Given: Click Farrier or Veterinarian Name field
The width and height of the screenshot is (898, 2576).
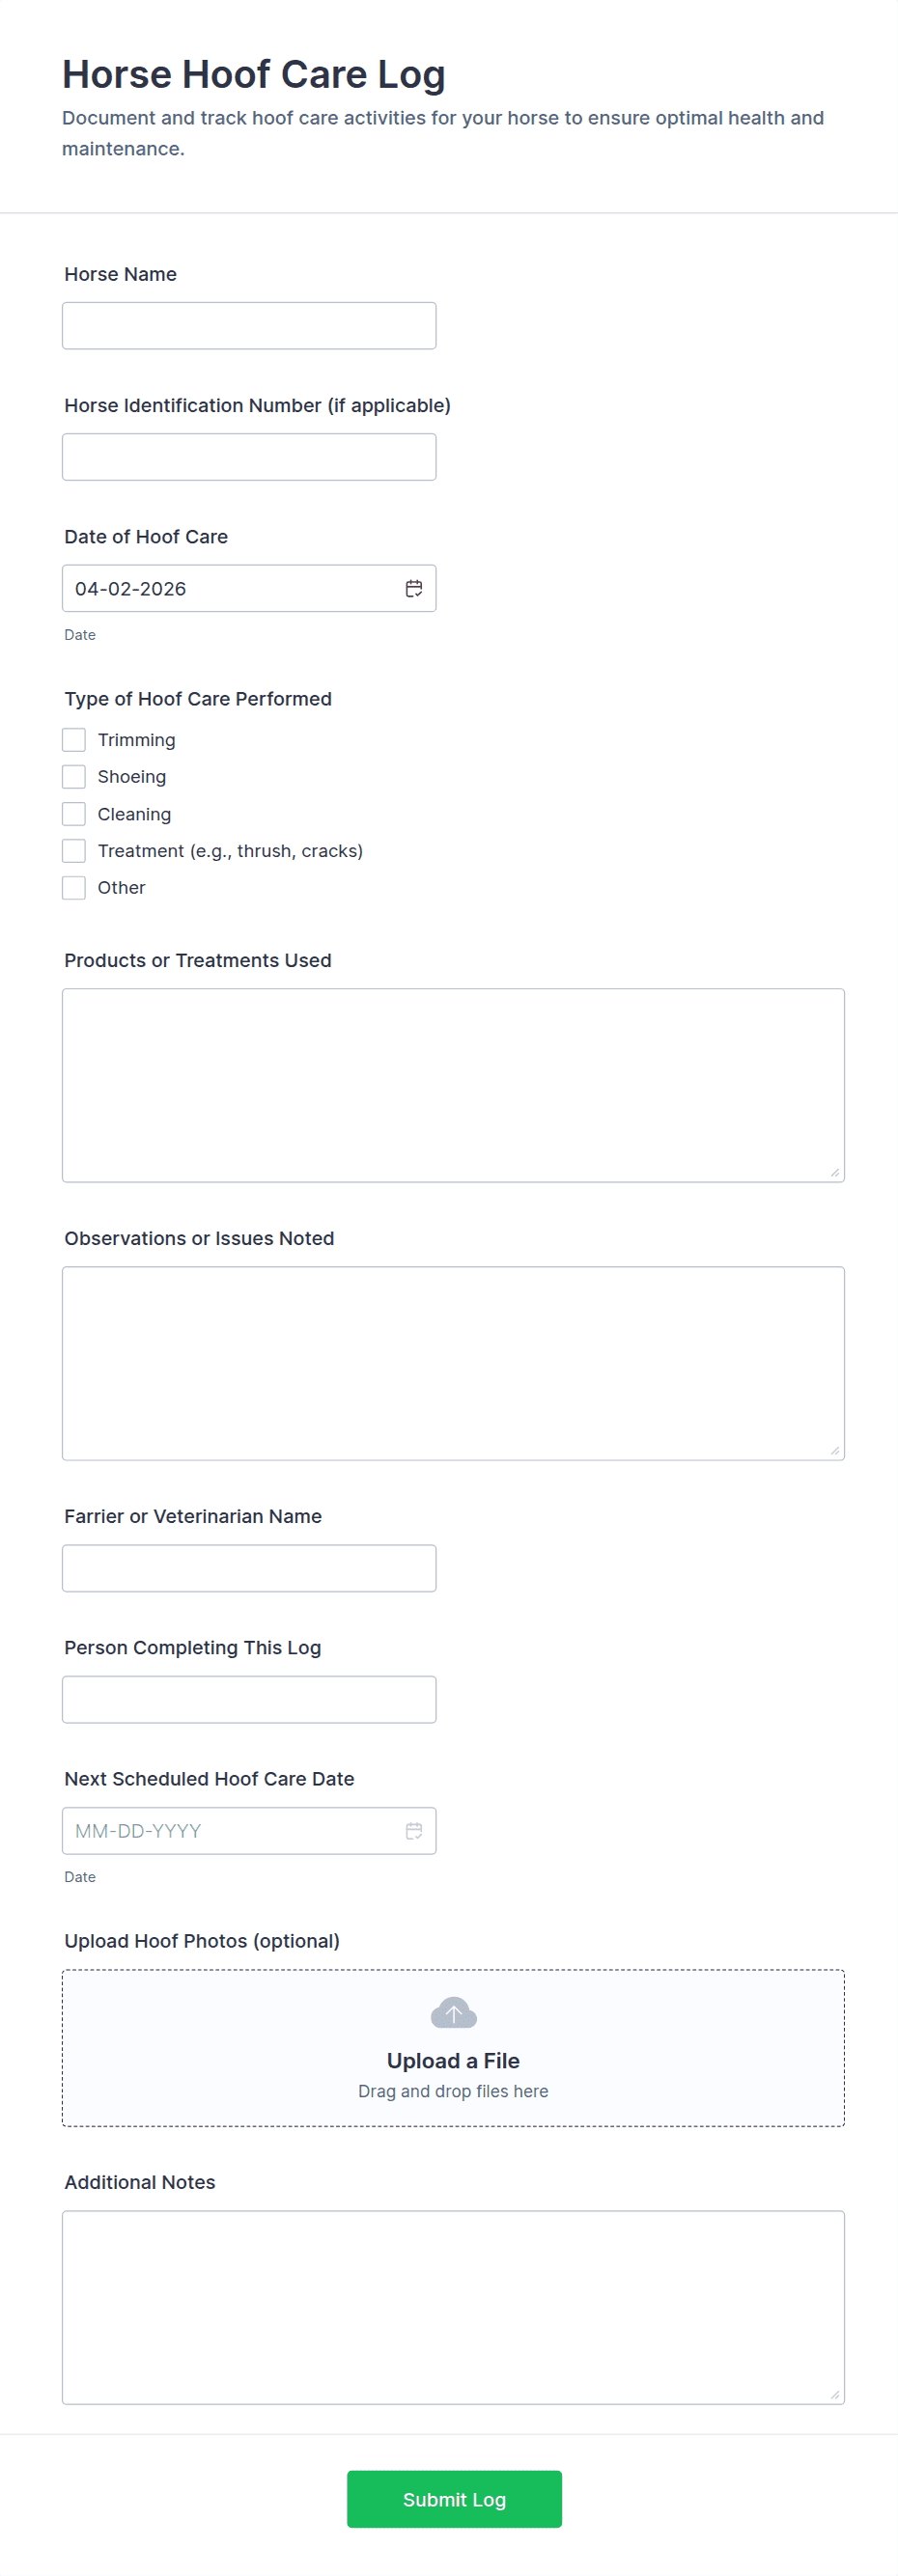Looking at the screenshot, I should click(249, 1568).
